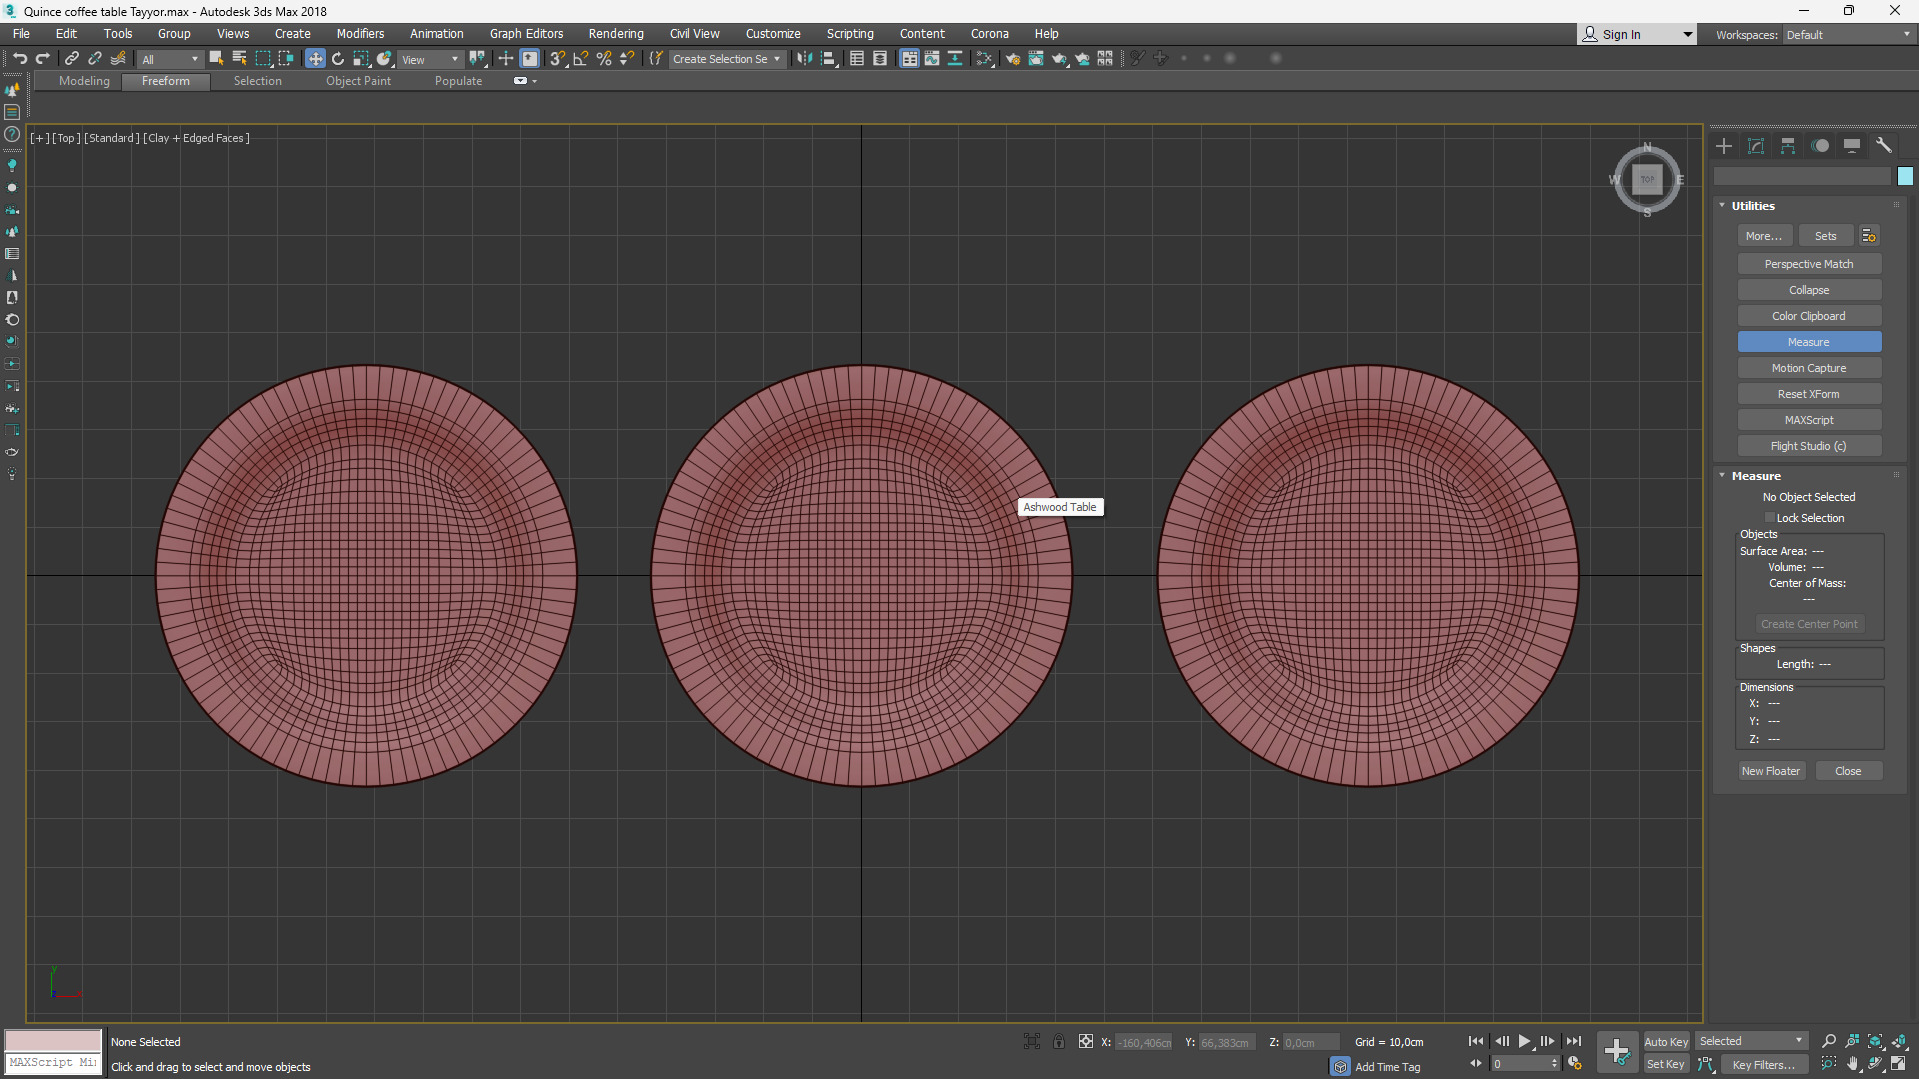Open the Motion command panel tab
Screen dimensions: 1919x1079
coord(1820,146)
